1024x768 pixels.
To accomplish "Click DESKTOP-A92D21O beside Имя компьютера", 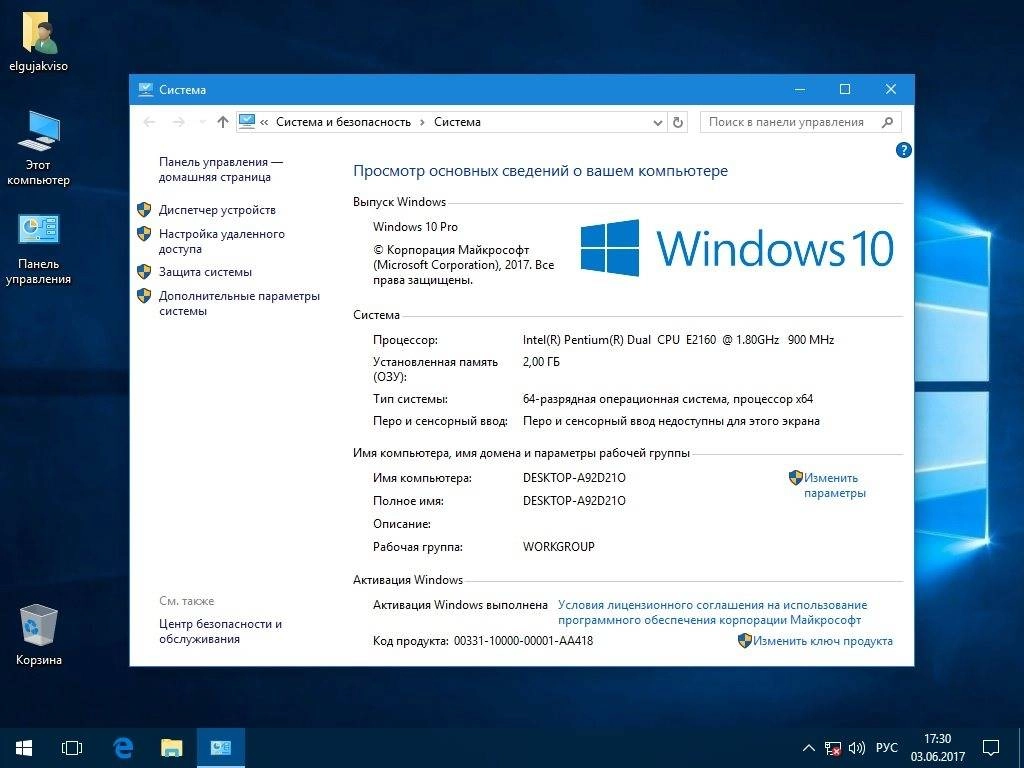I will point(574,478).
